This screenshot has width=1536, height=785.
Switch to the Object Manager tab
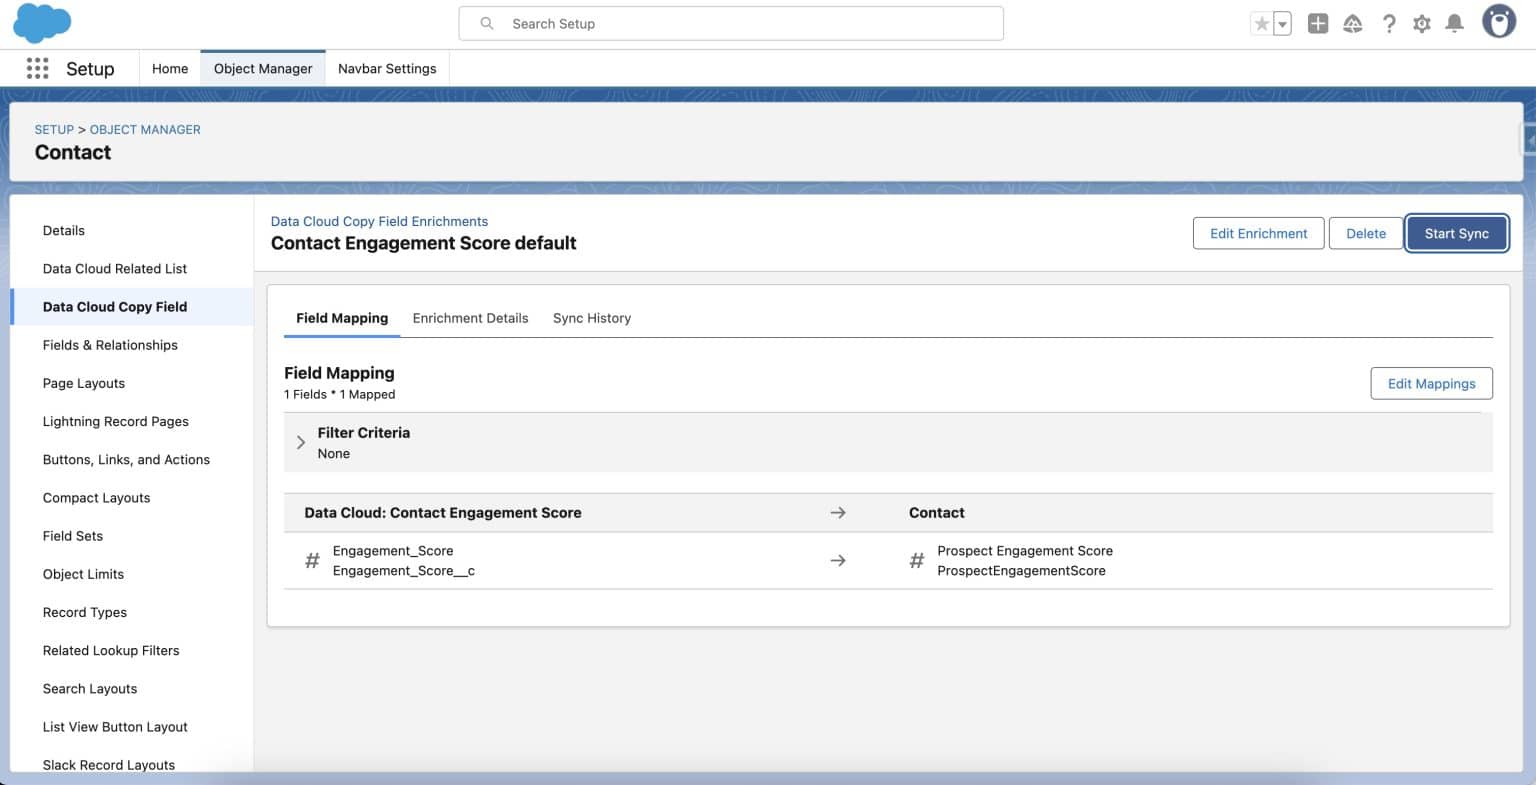(x=263, y=68)
